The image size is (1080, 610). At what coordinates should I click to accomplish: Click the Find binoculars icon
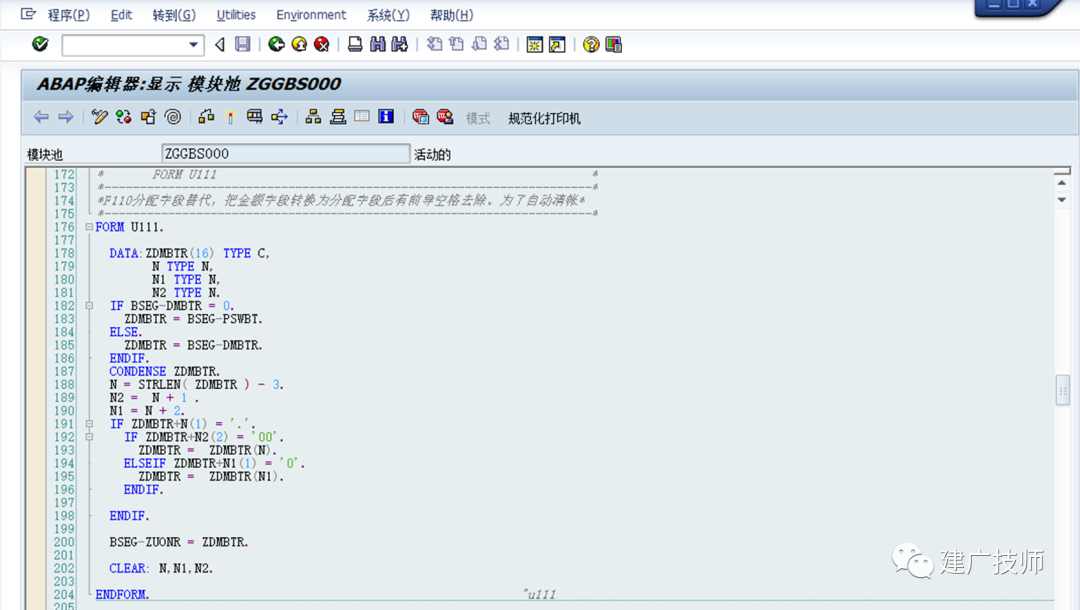coord(377,45)
